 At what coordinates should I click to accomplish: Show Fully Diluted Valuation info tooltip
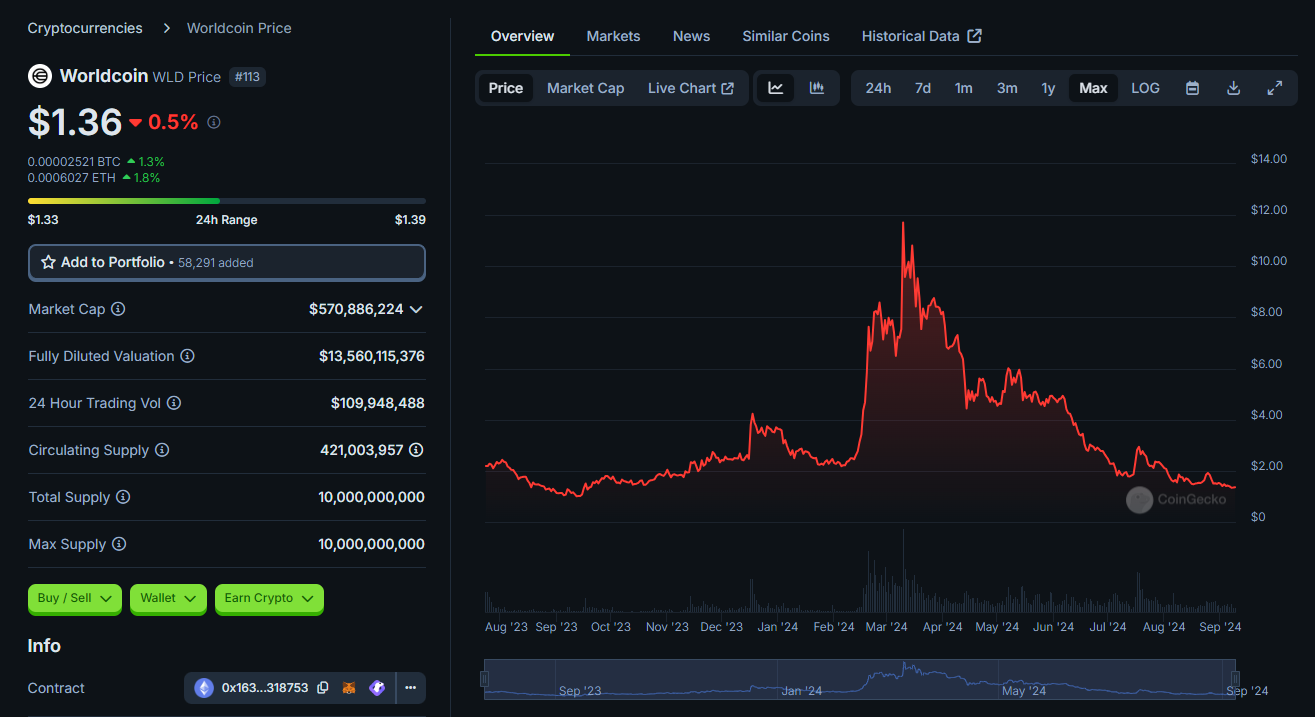point(187,356)
